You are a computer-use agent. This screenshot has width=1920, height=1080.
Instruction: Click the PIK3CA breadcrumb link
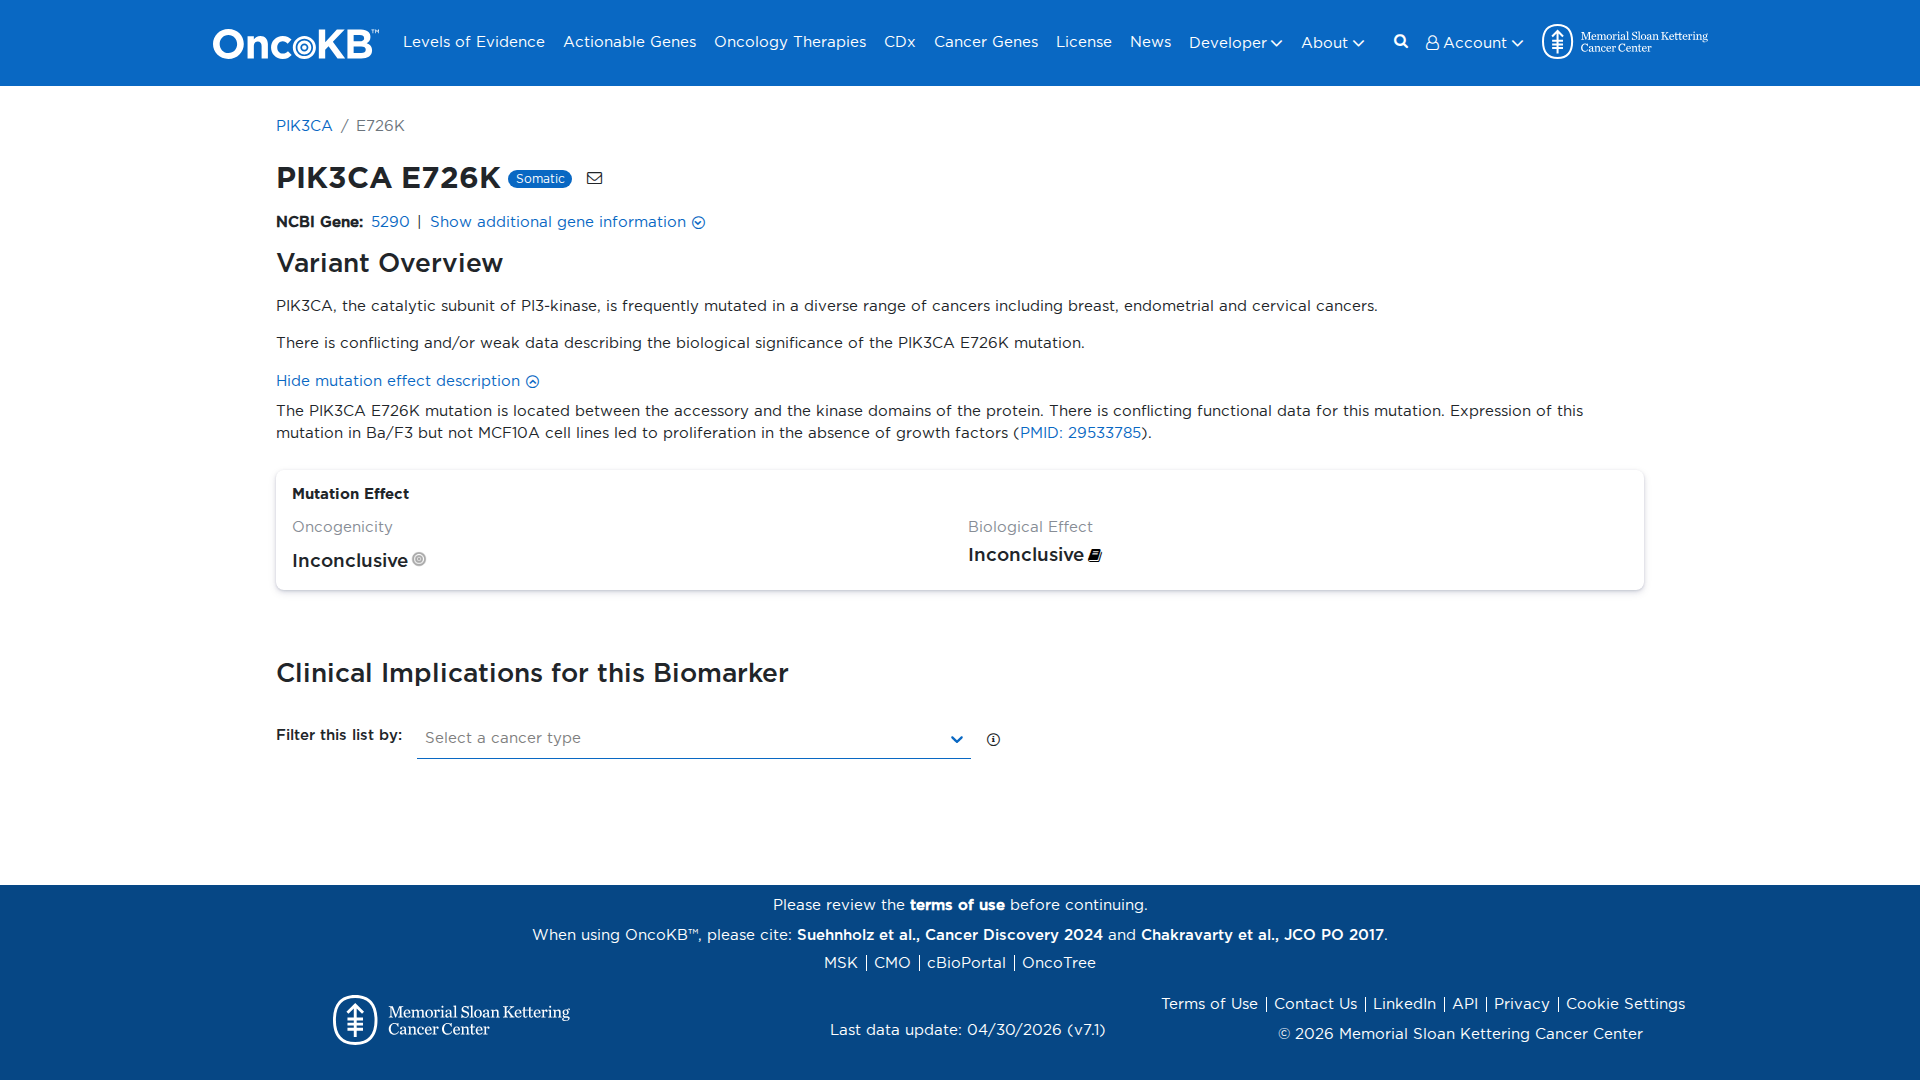[x=304, y=126]
